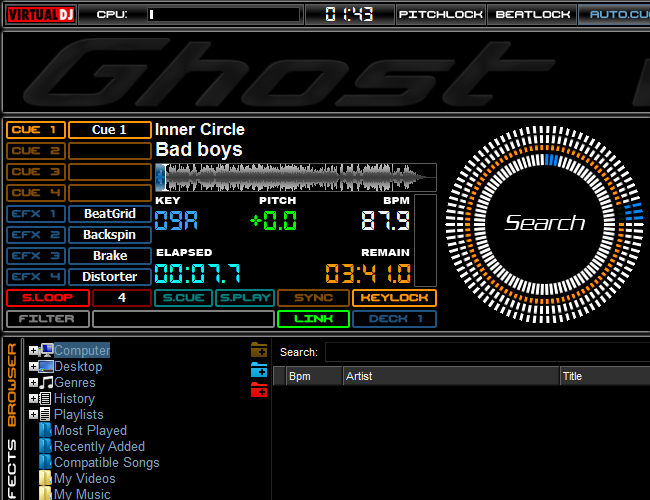Click the elapsed time readout 00:07.7
Screen dimensions: 650x500
[x=197, y=274]
